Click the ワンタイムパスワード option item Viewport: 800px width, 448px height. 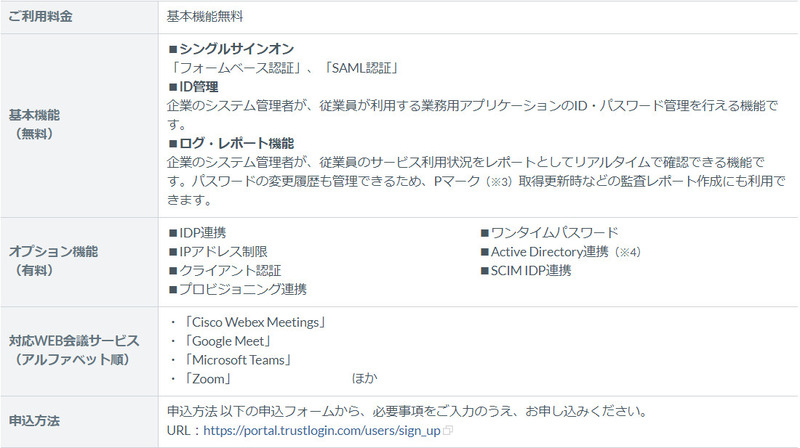(x=554, y=233)
